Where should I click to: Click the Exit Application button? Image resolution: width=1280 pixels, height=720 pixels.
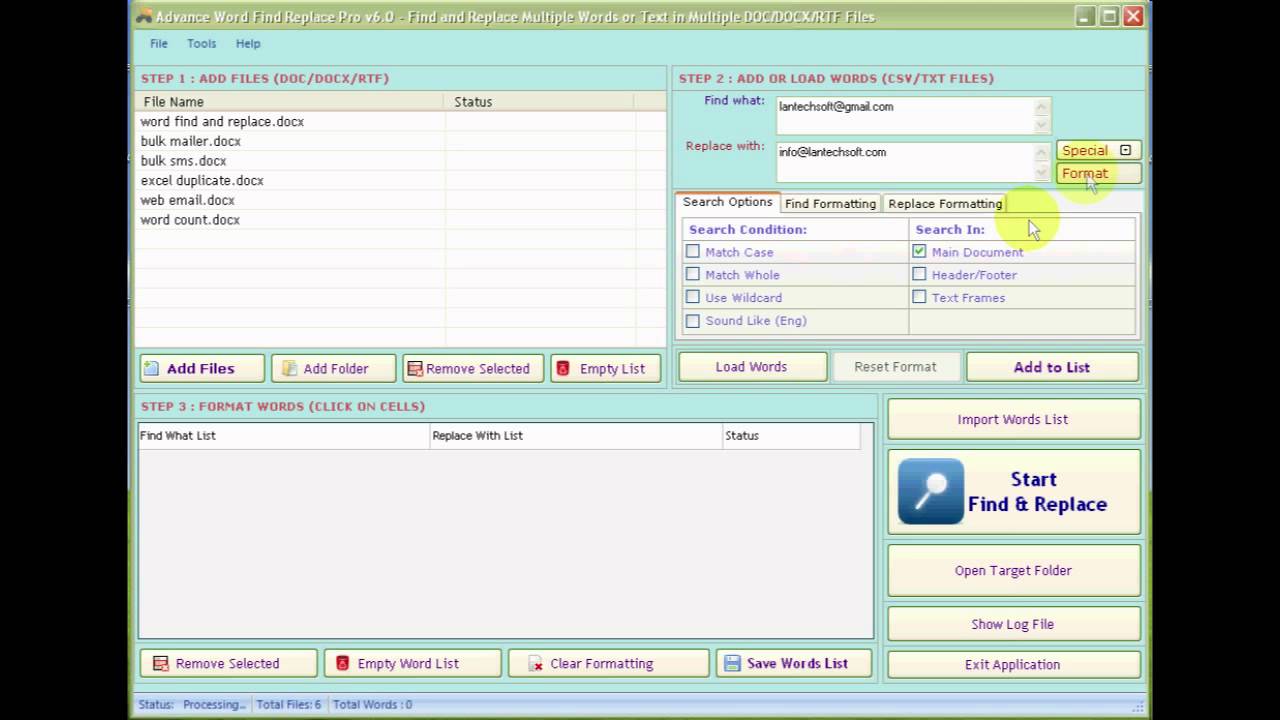(x=1013, y=664)
